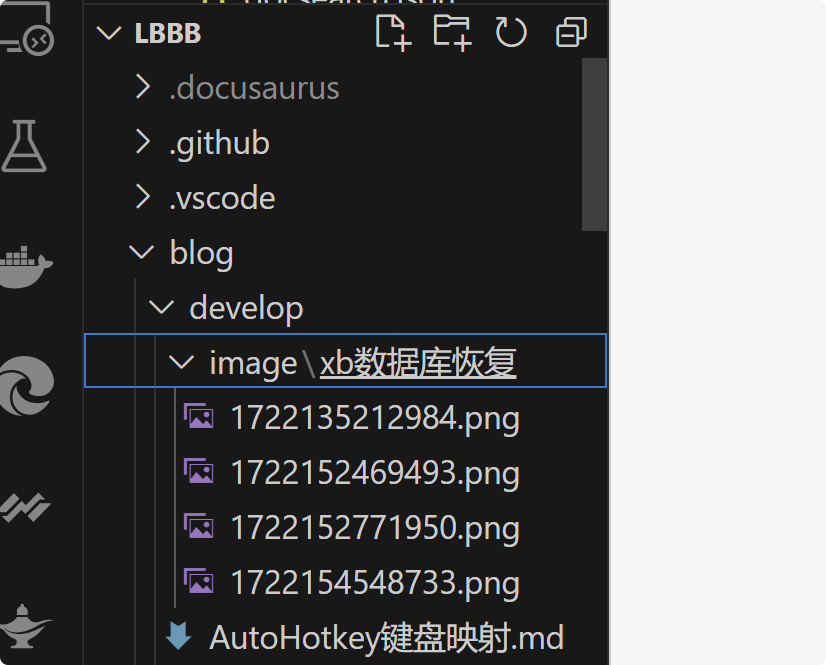Expand the .vscode folder
Image resolution: width=826 pixels, height=665 pixels.
coord(222,198)
